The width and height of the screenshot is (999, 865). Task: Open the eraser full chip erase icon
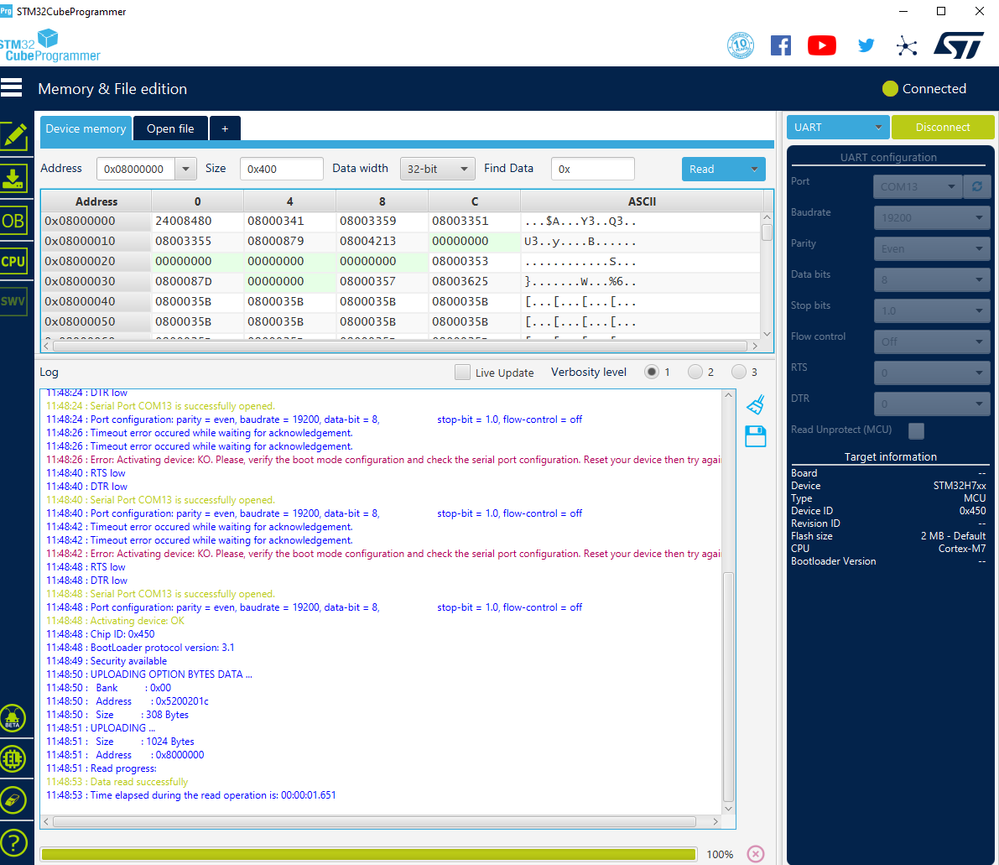[13, 801]
